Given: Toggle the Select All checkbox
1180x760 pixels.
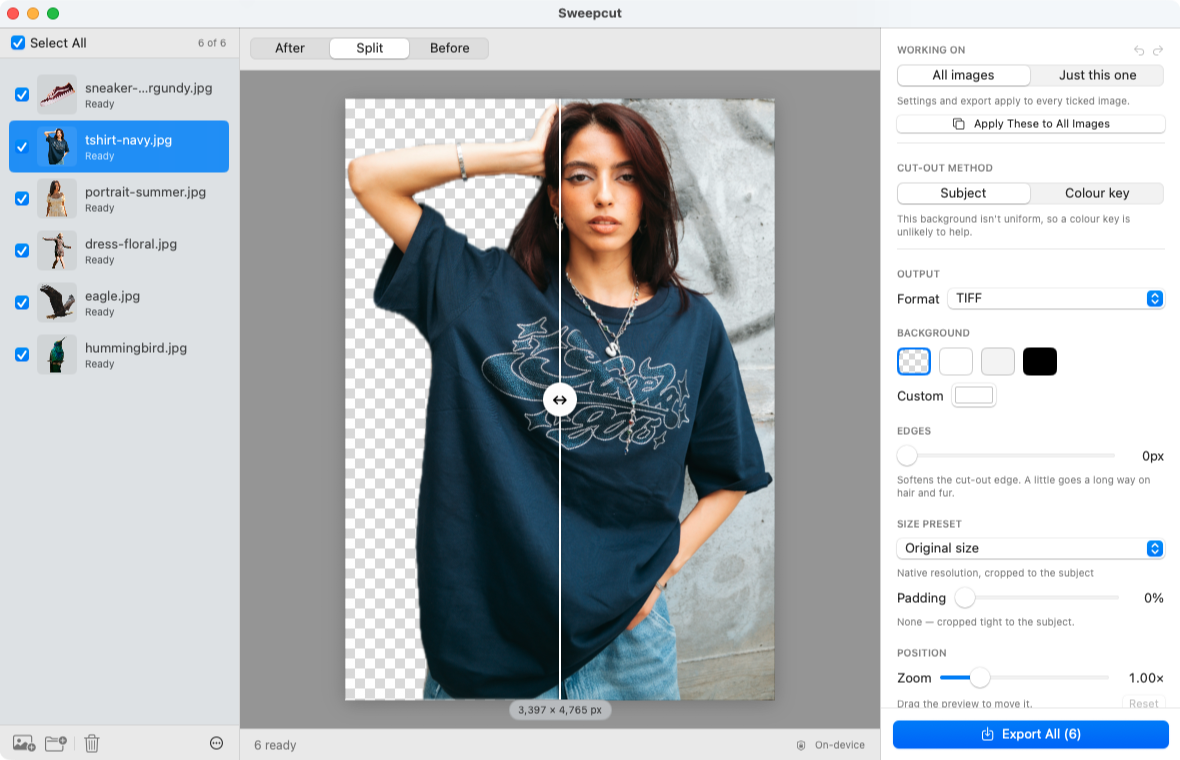Looking at the screenshot, I should point(18,43).
